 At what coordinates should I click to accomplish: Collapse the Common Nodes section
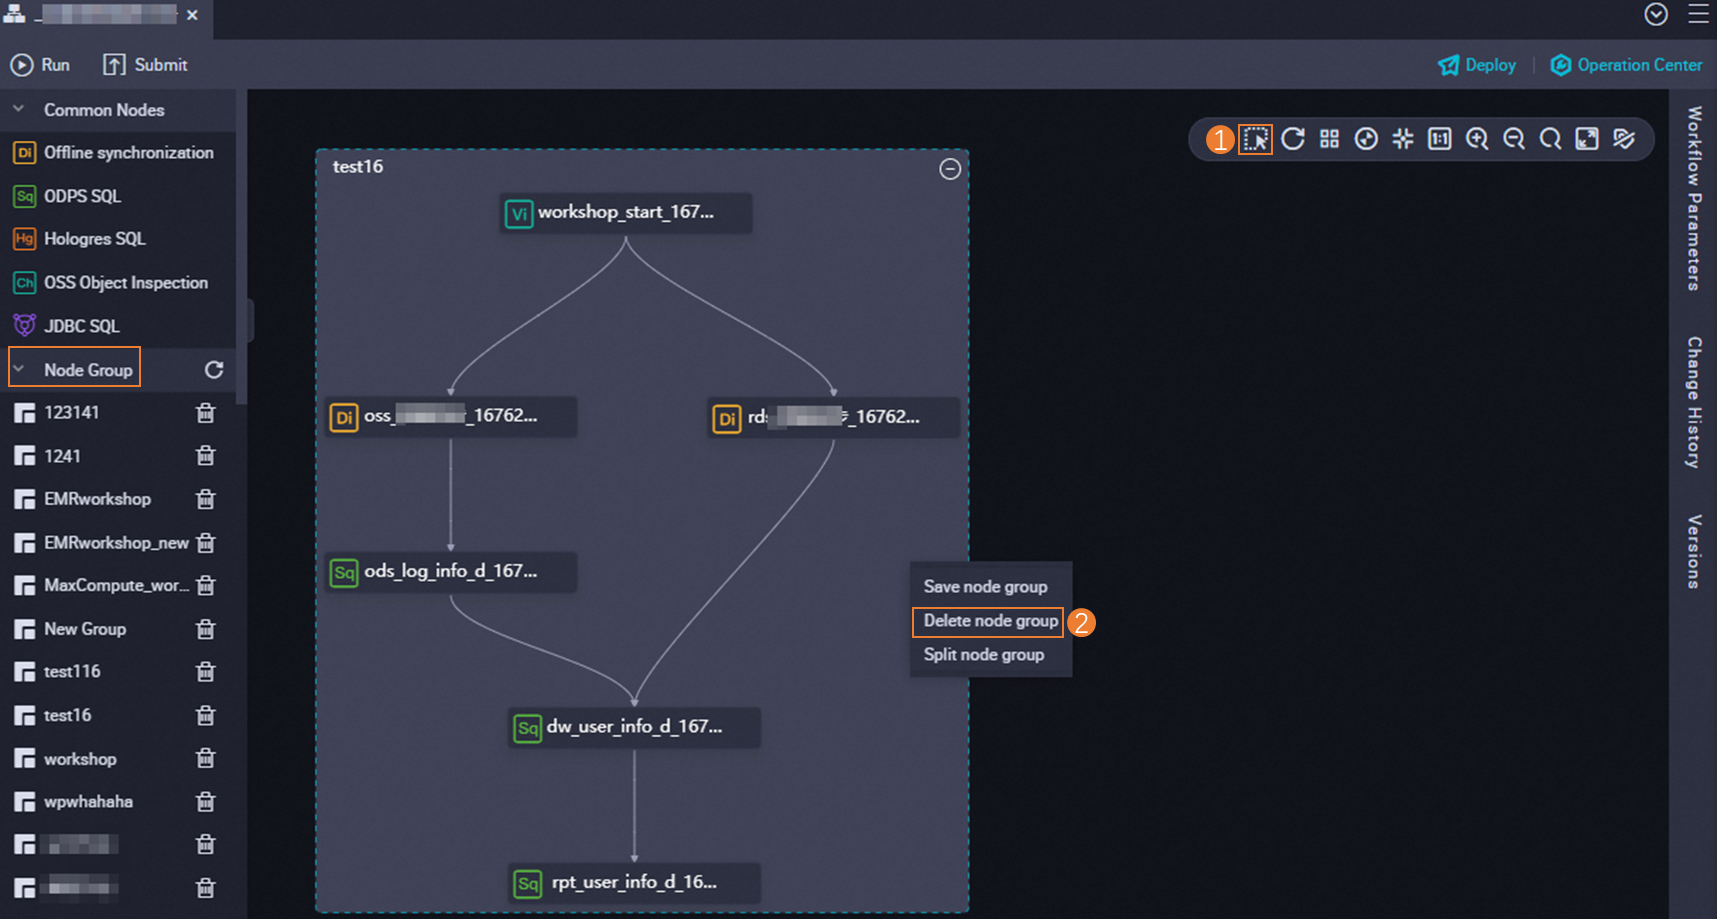coord(18,109)
